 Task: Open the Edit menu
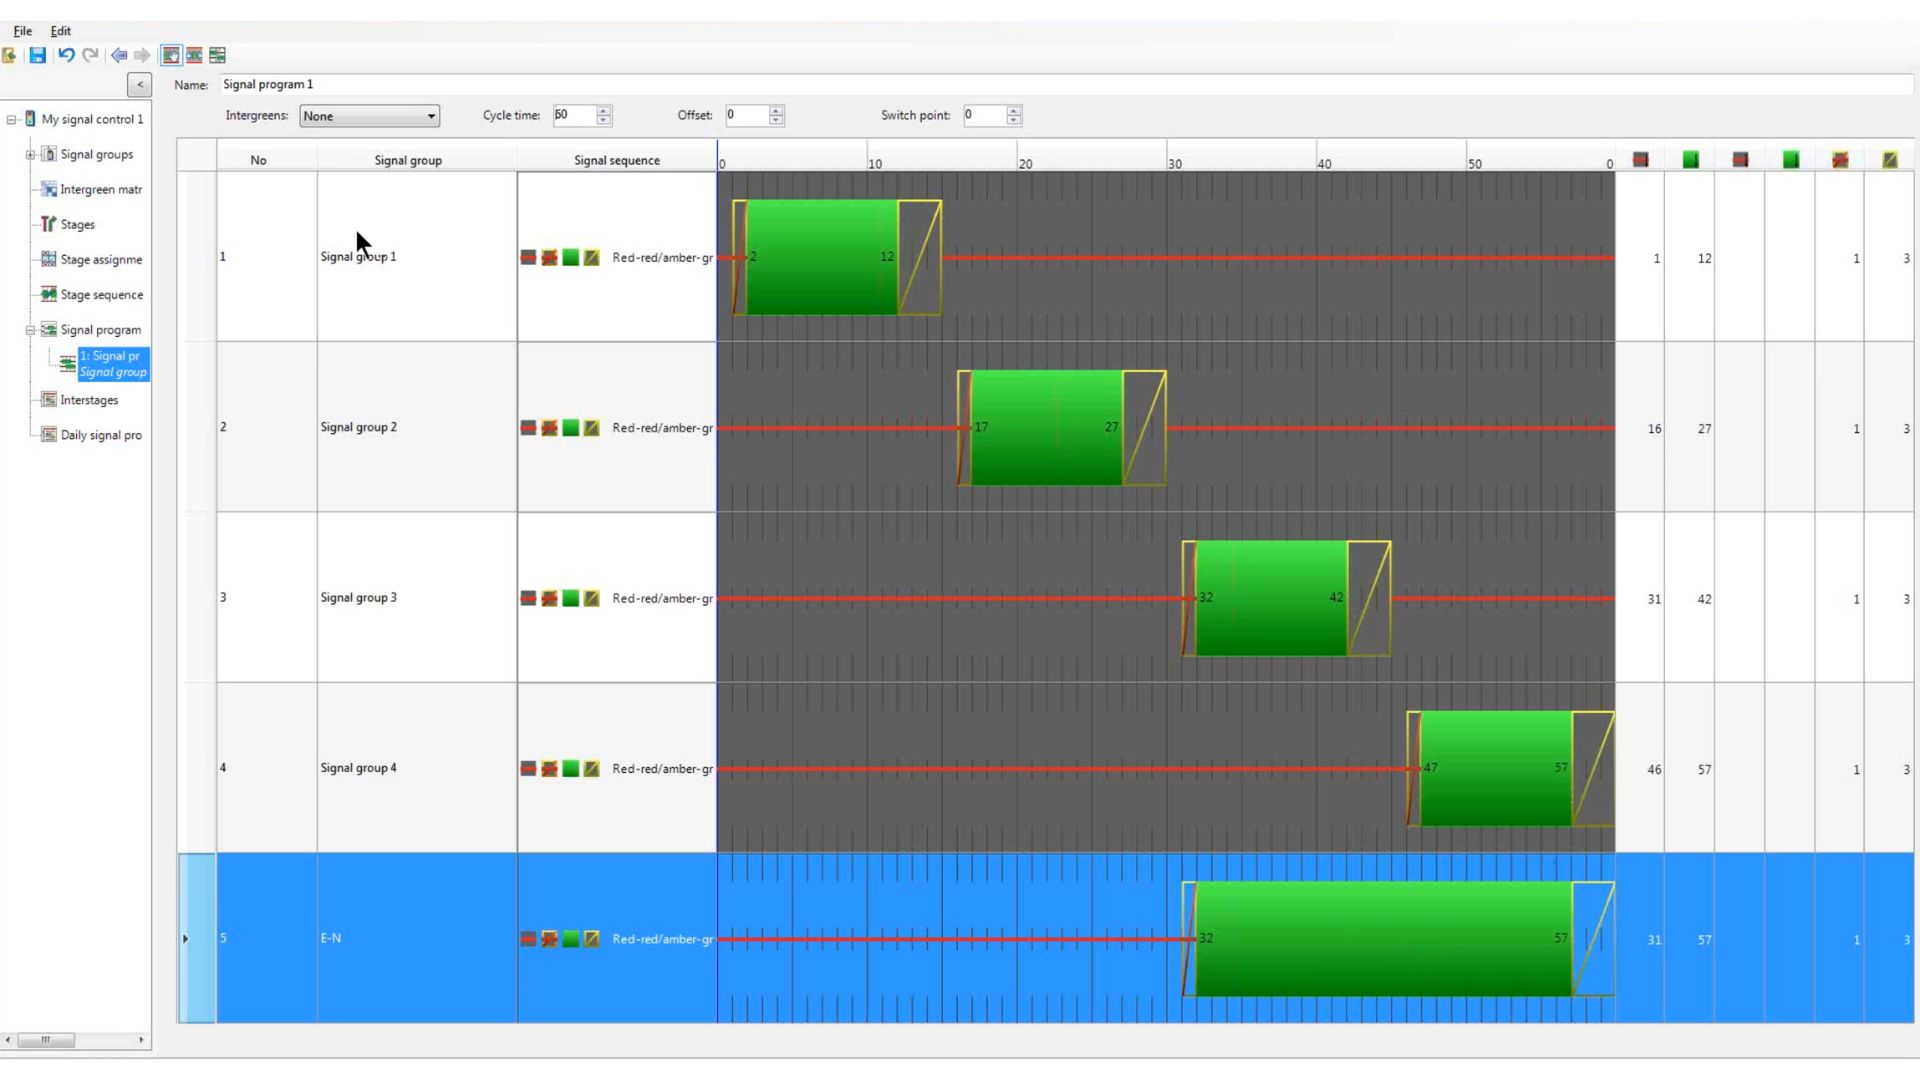[60, 31]
